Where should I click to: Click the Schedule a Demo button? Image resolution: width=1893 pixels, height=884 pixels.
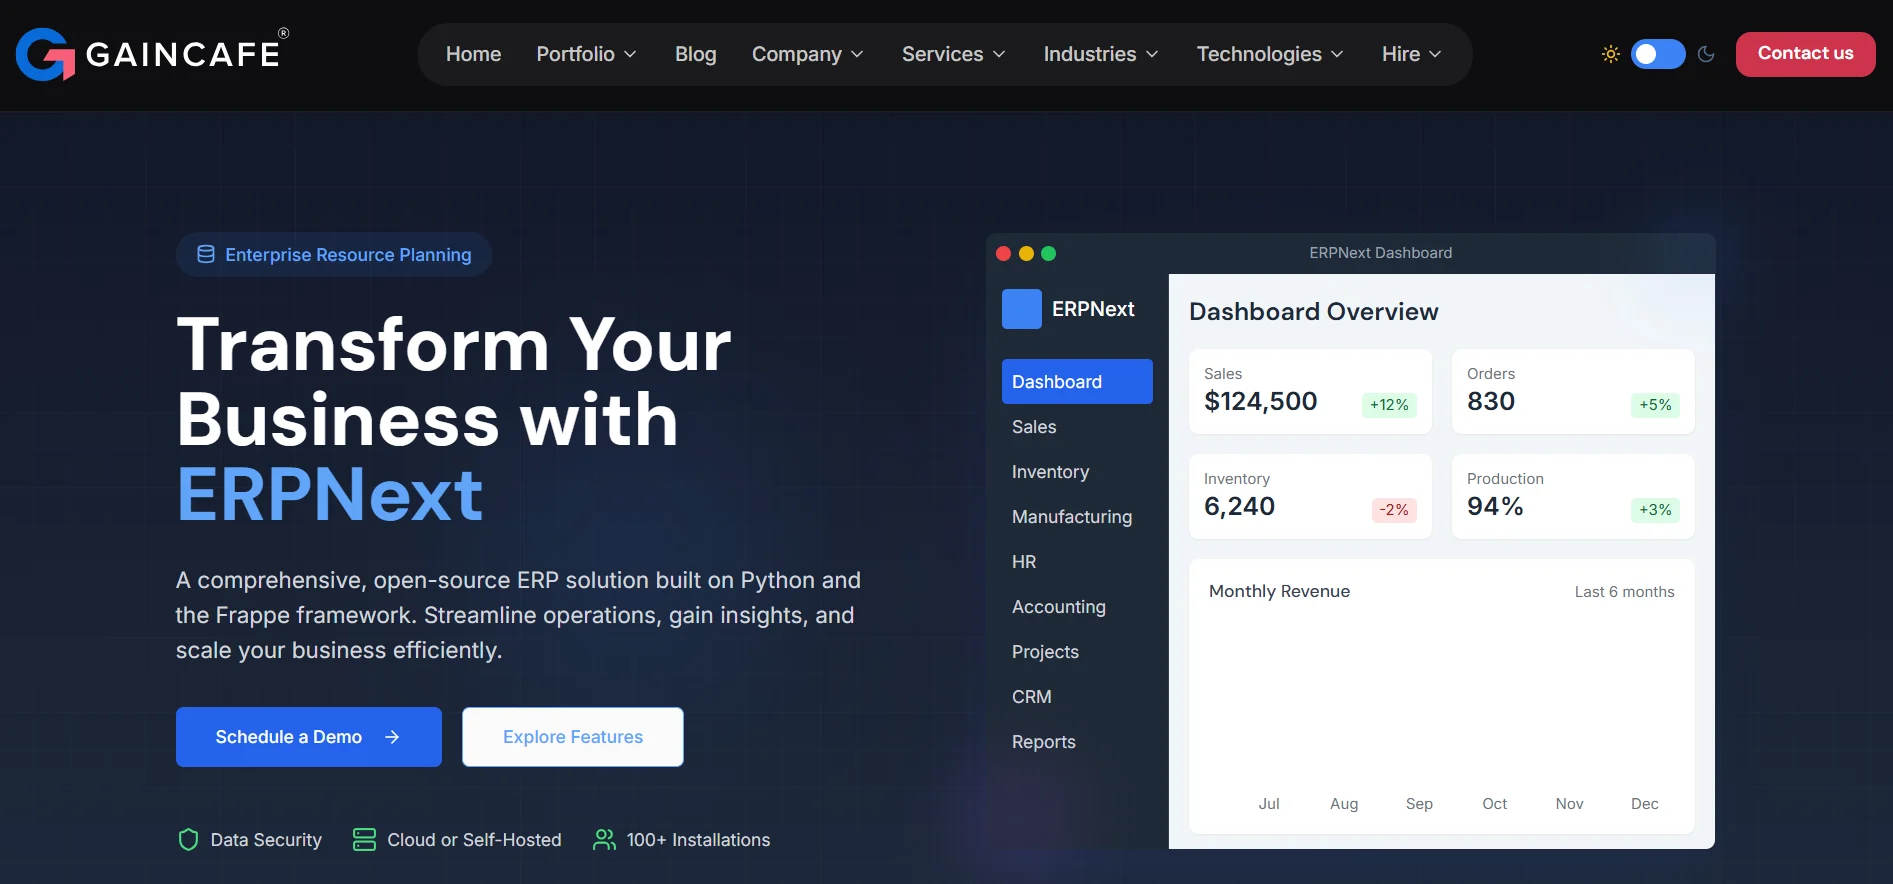pyautogui.click(x=309, y=737)
